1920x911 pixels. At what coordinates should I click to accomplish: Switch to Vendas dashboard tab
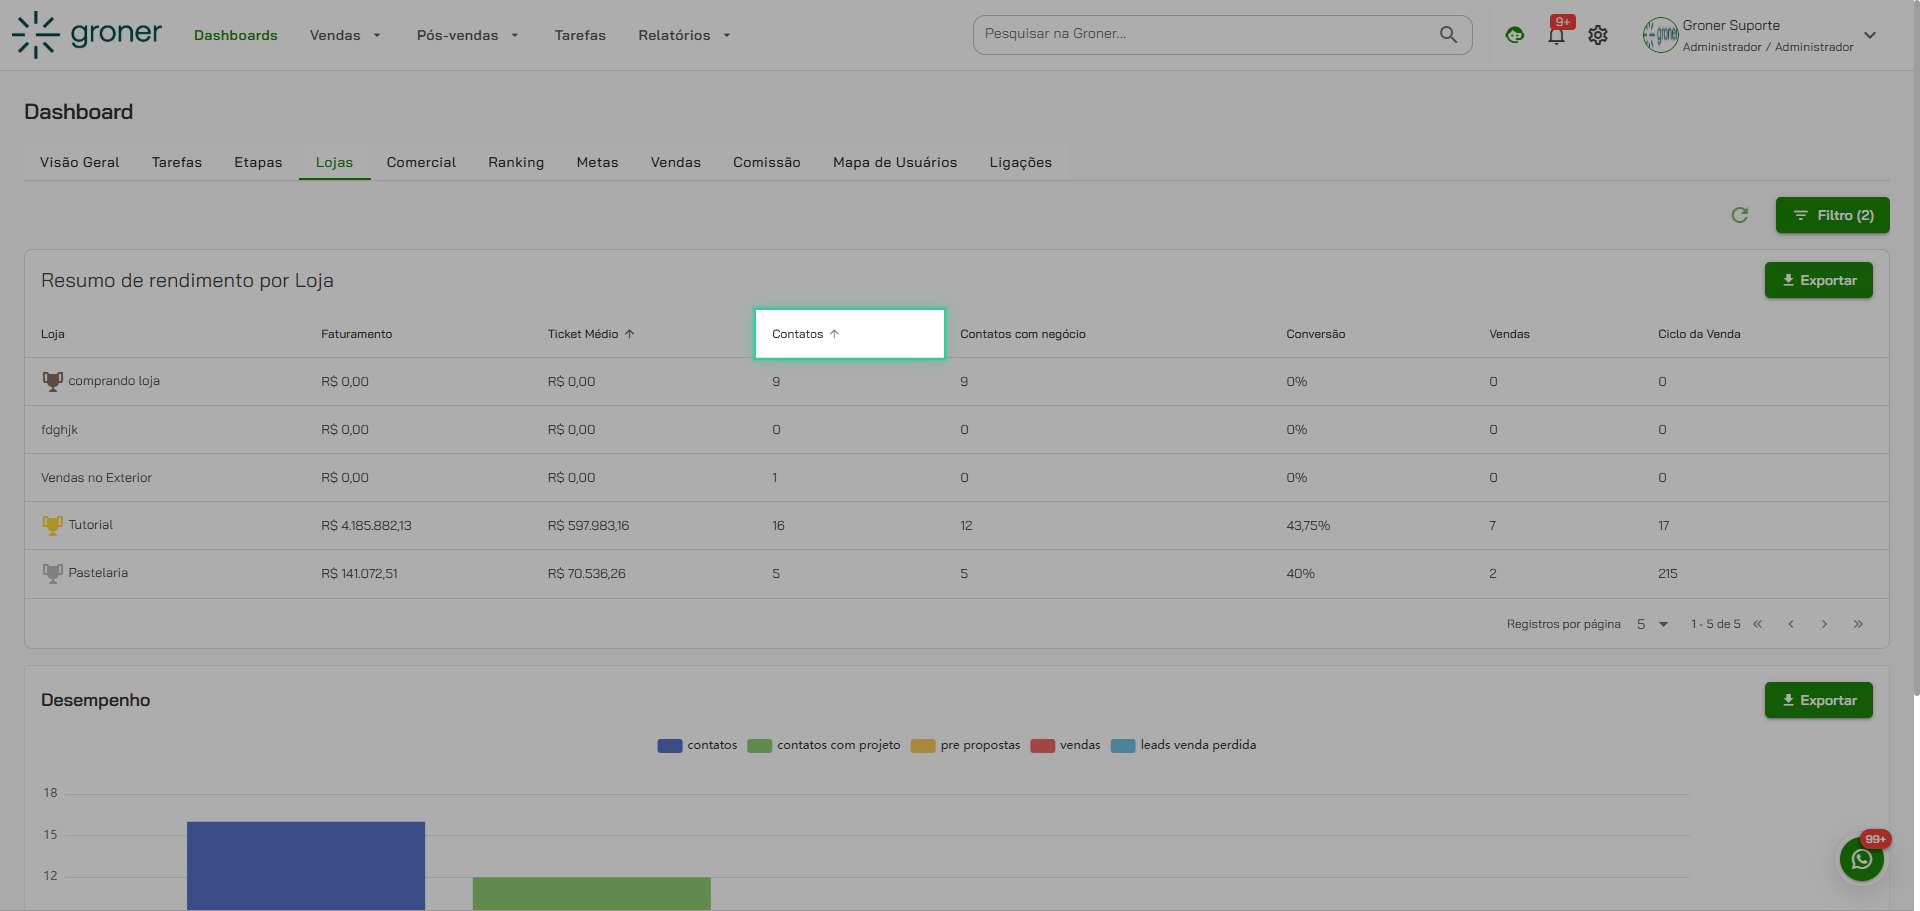coord(676,162)
